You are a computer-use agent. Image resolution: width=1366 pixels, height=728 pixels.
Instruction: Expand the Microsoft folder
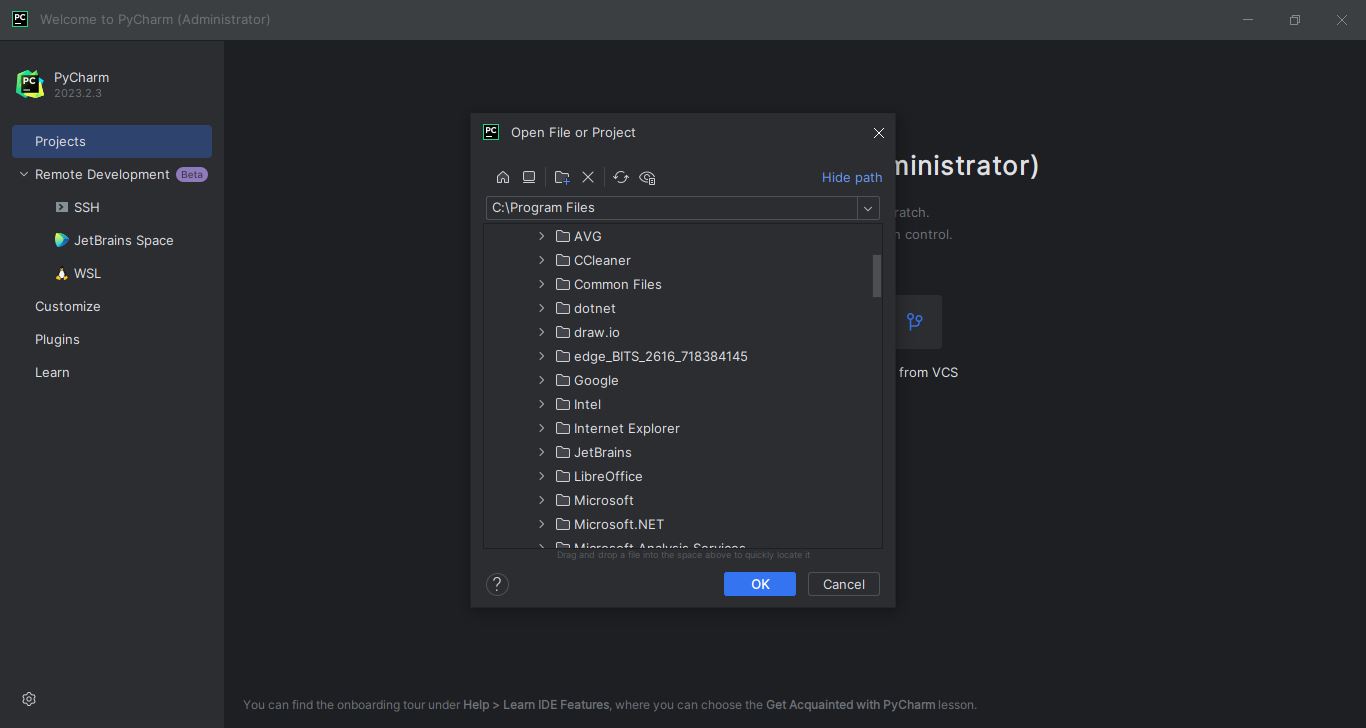pos(542,500)
